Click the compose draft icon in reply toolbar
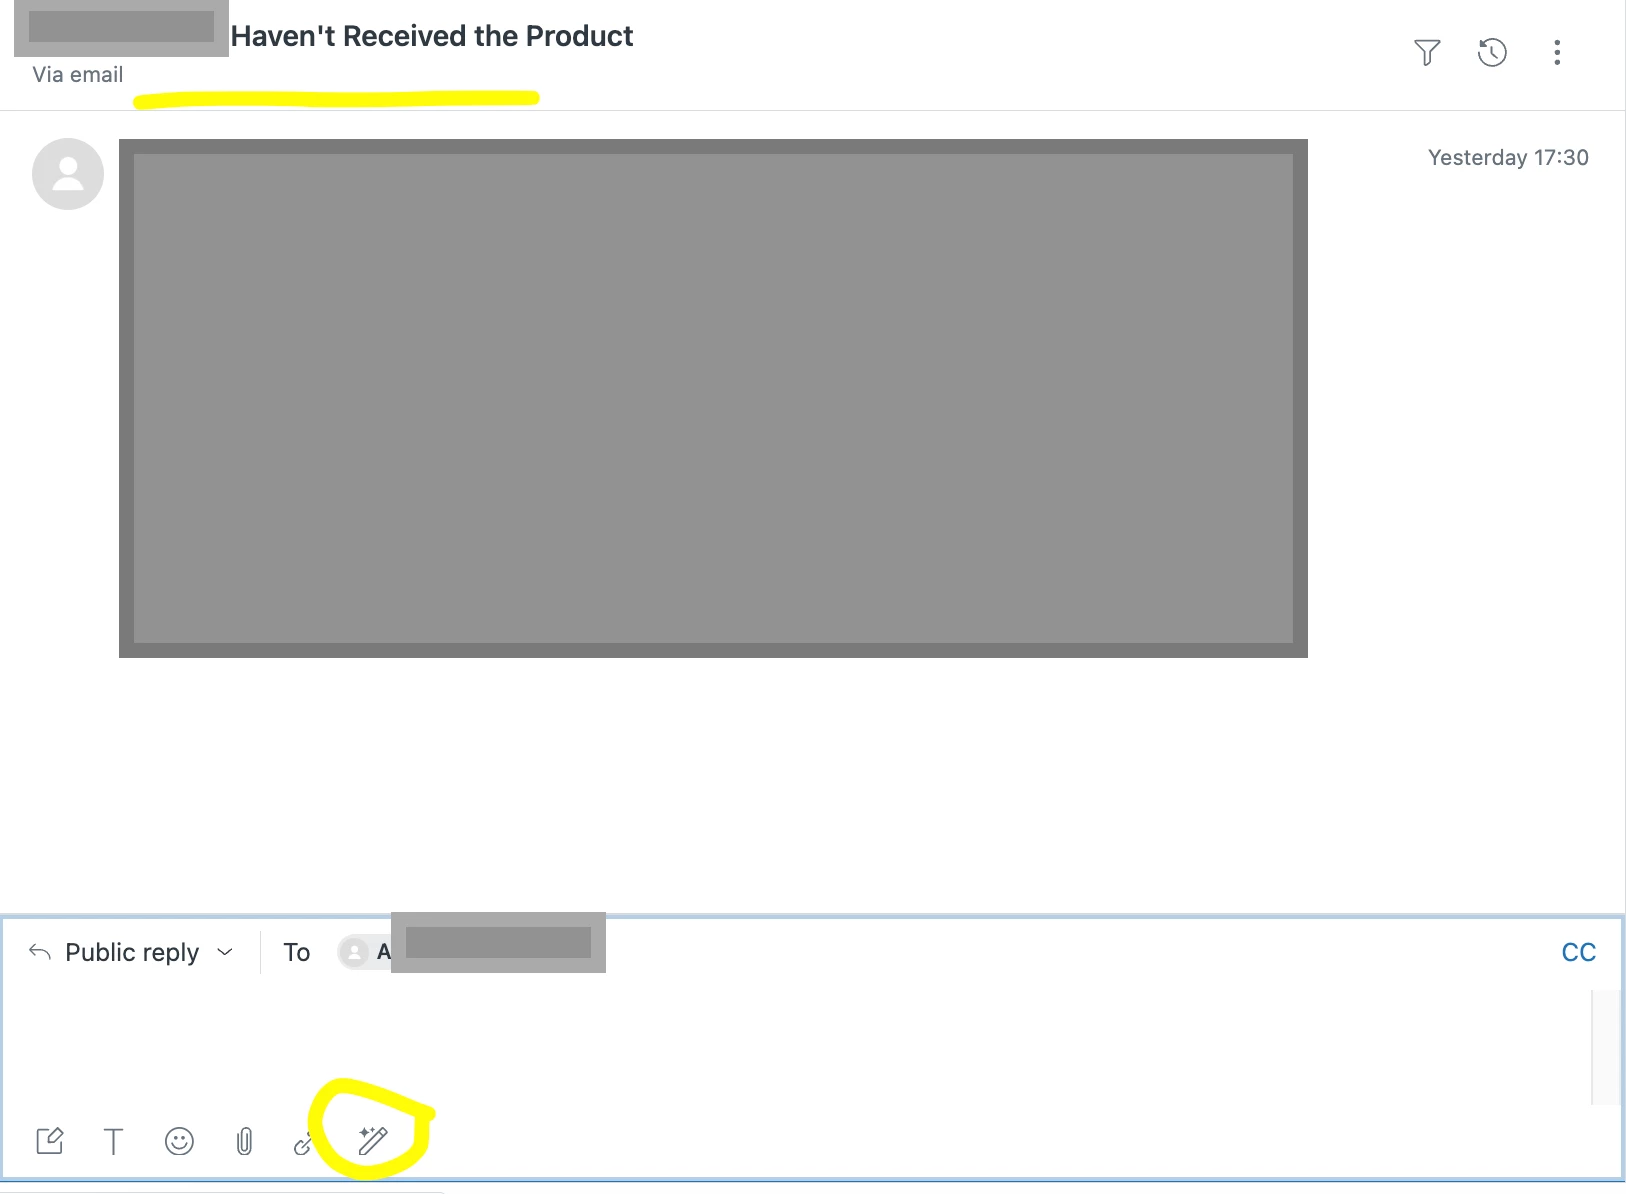This screenshot has width=1626, height=1194. pyautogui.click(x=50, y=1141)
